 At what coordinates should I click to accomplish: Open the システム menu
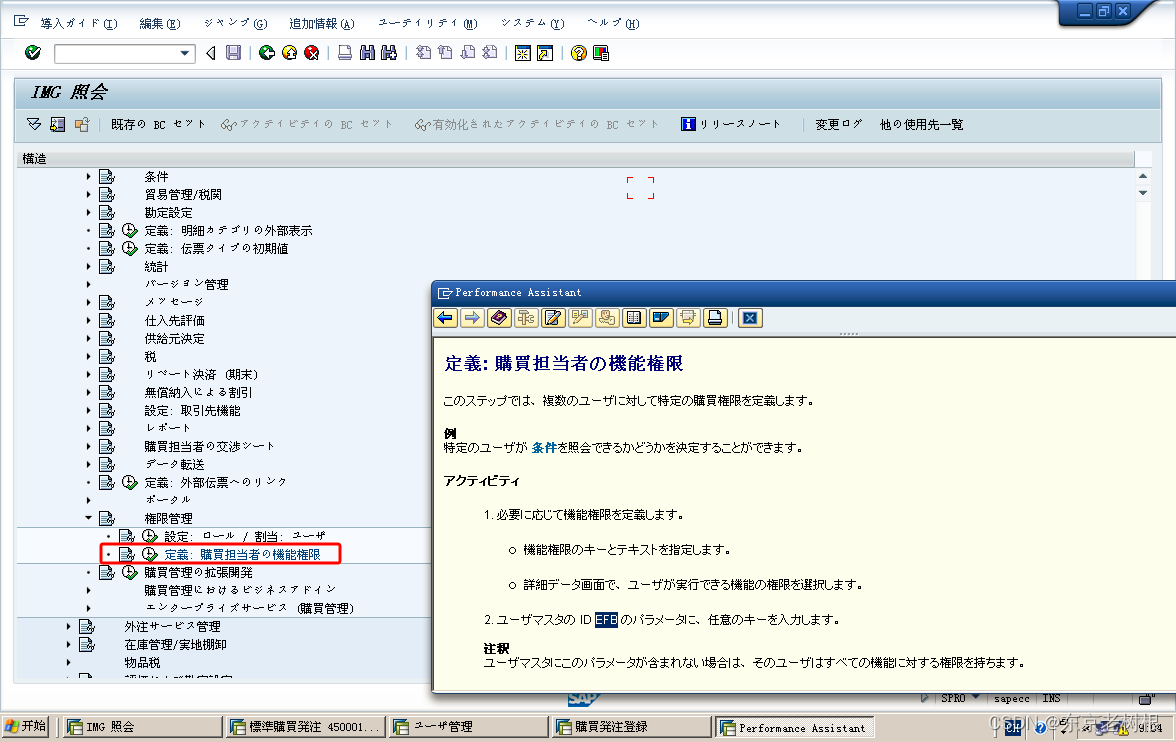(x=530, y=22)
